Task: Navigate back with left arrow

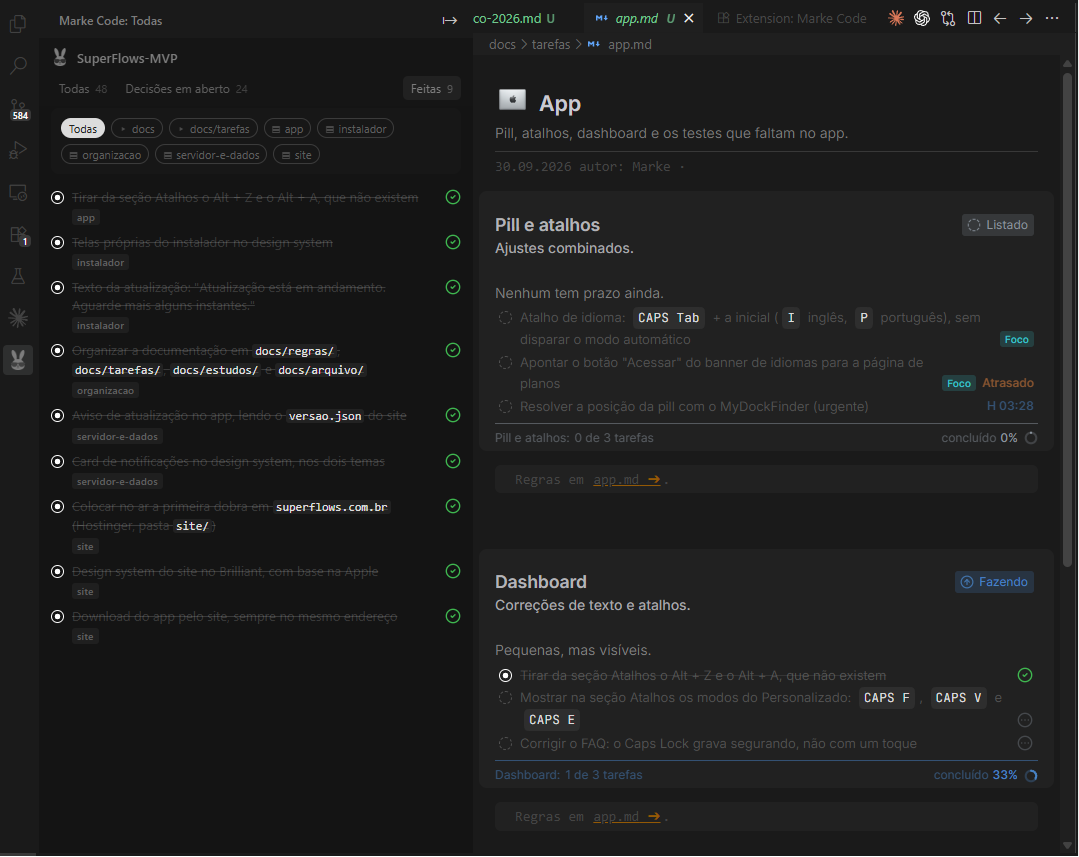Action: [x=1000, y=19]
